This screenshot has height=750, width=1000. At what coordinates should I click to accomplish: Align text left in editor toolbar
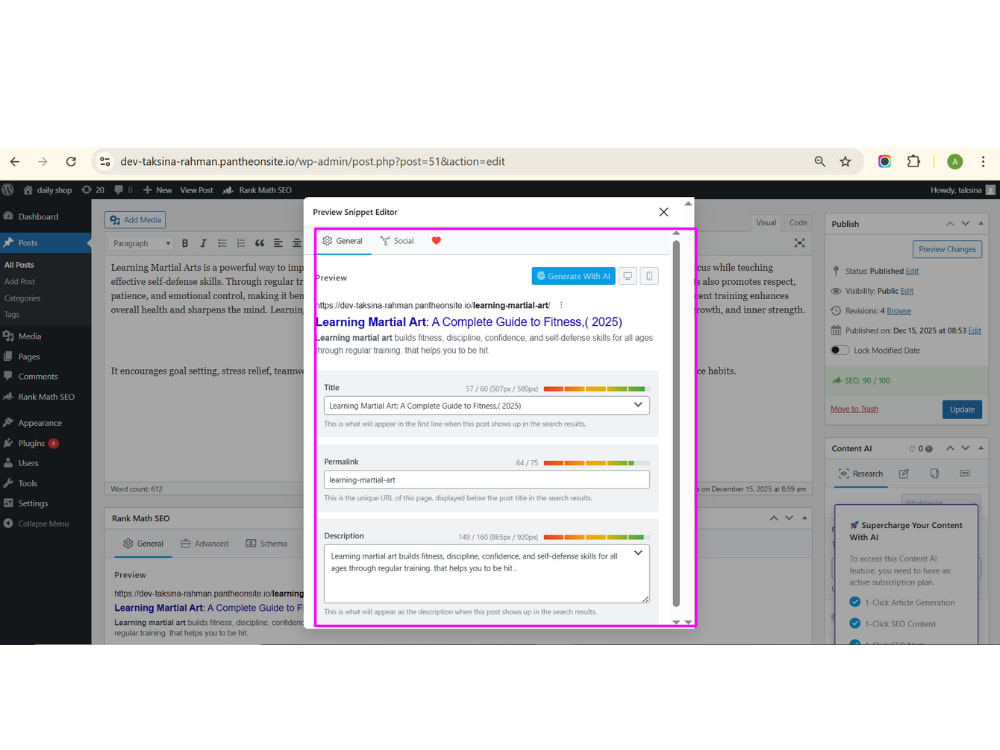[278, 243]
